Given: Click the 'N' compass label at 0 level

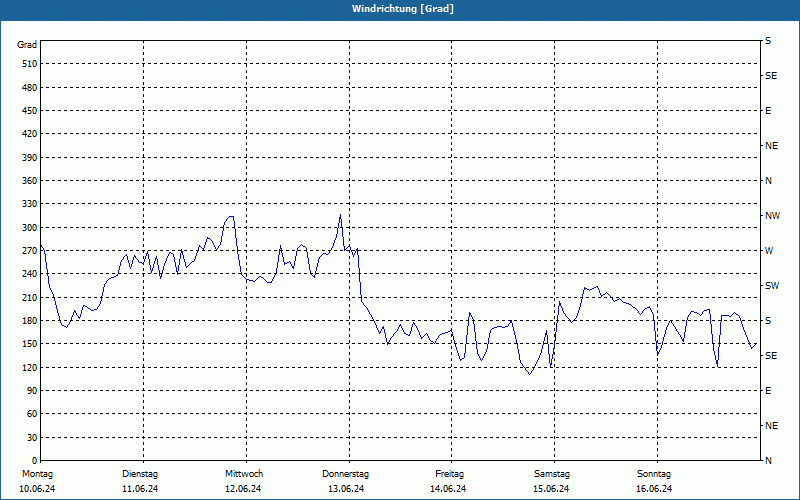Looking at the screenshot, I should click(768, 461).
